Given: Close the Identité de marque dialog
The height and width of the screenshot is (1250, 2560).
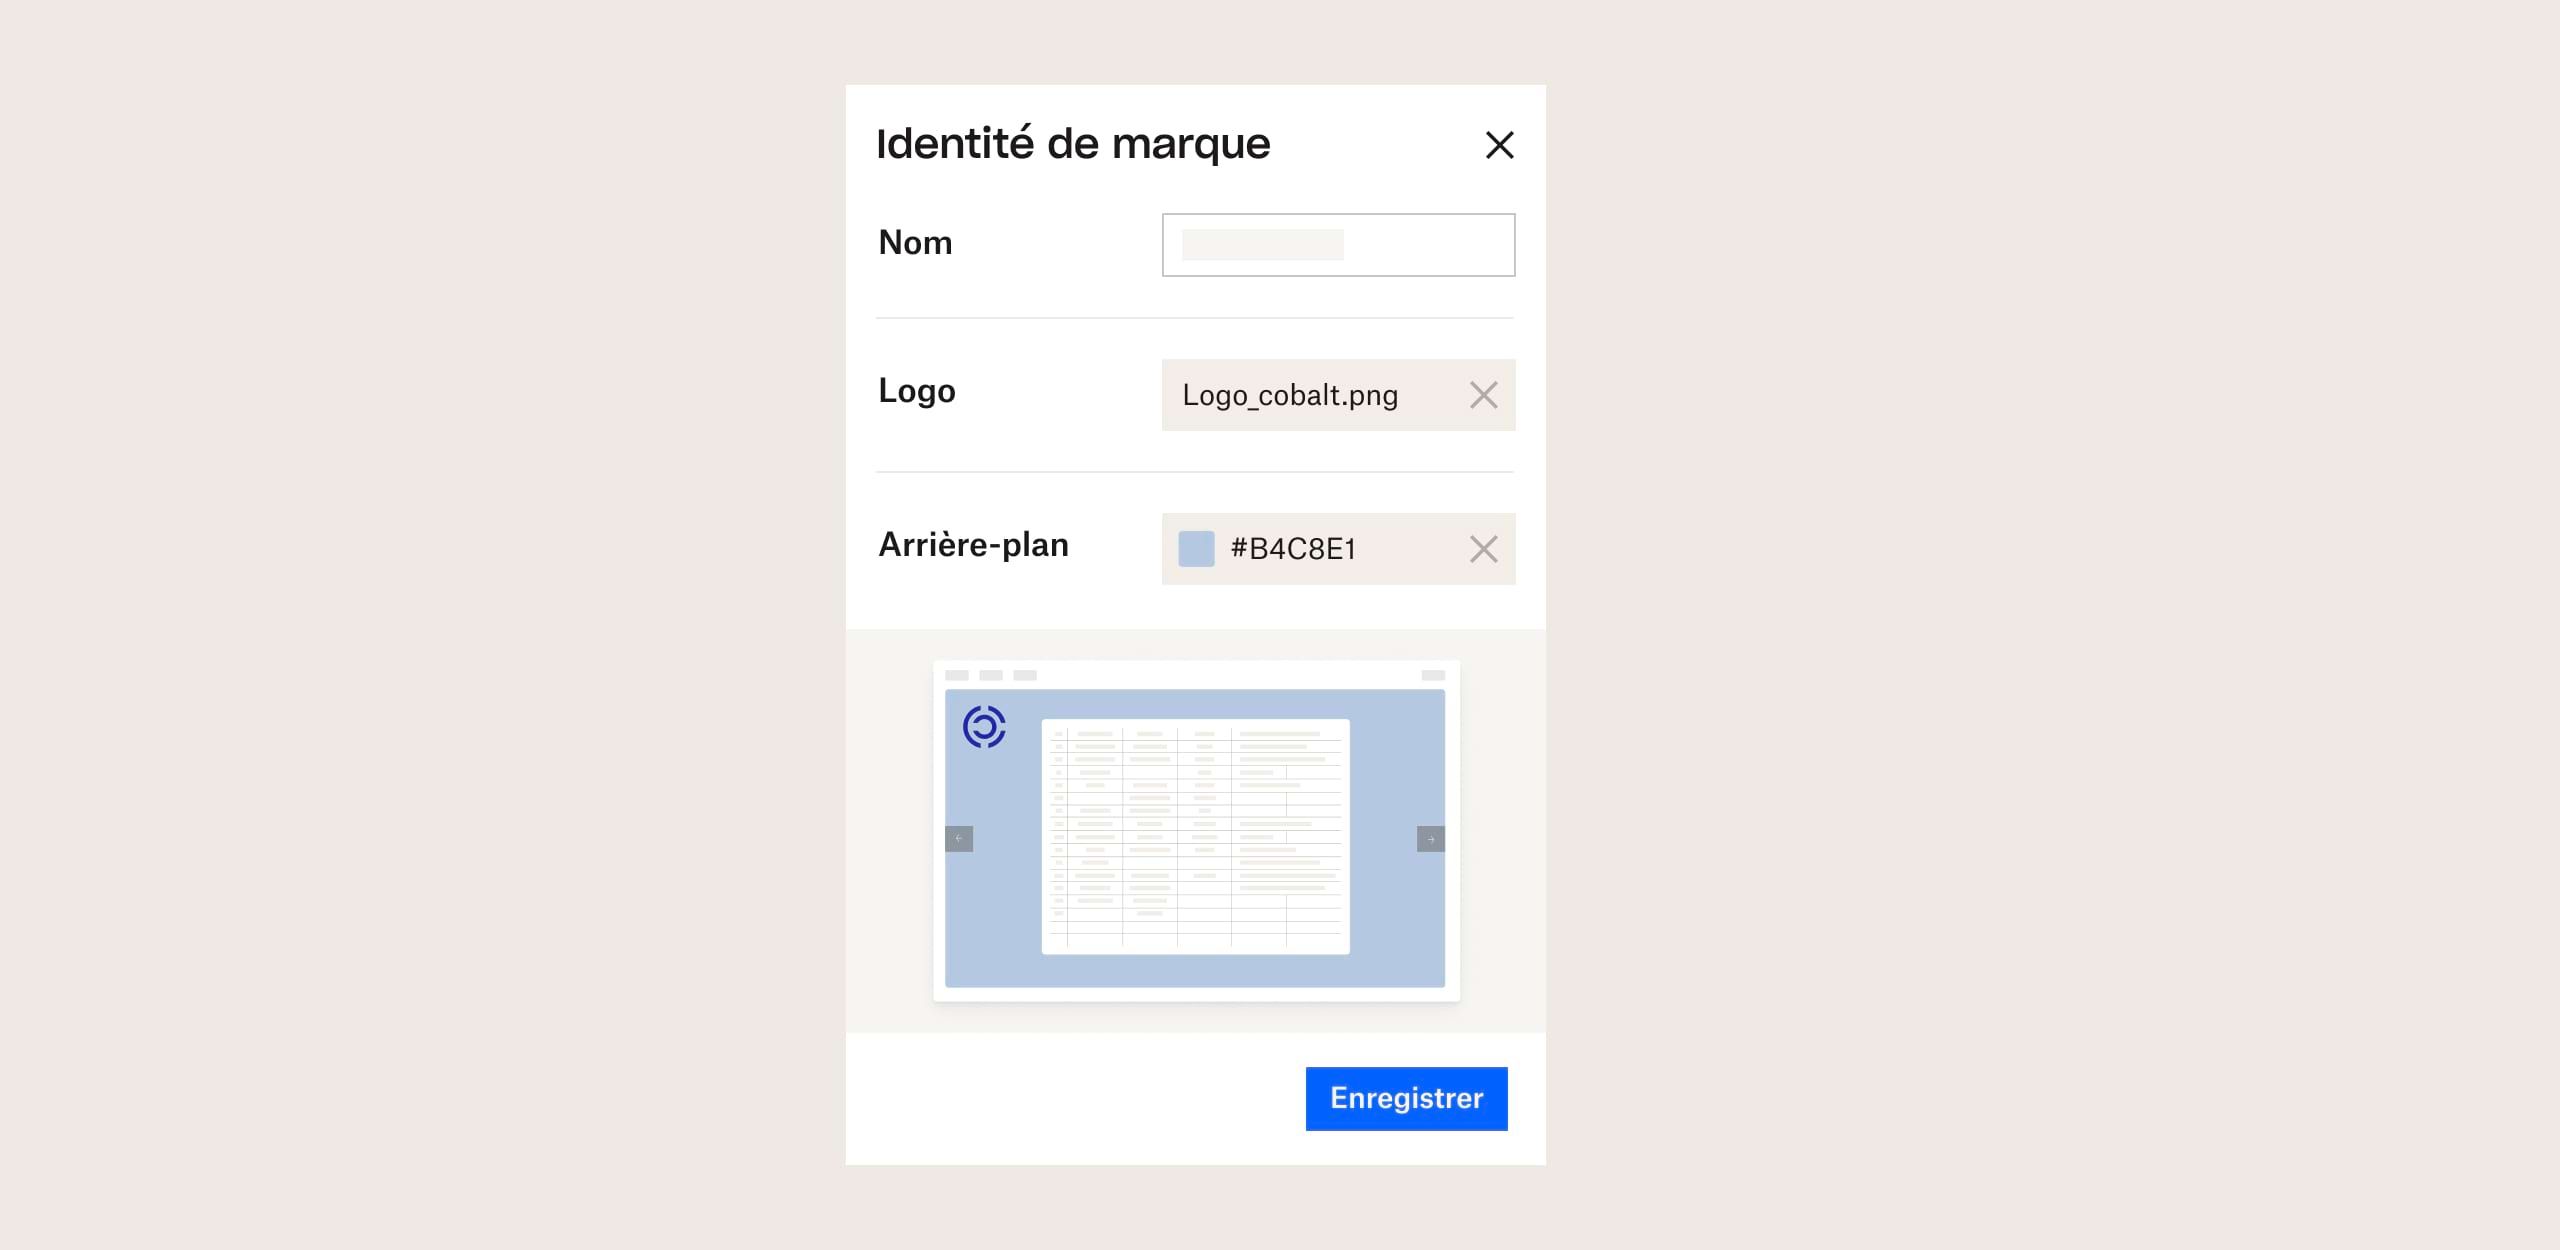Looking at the screenshot, I should [1499, 144].
